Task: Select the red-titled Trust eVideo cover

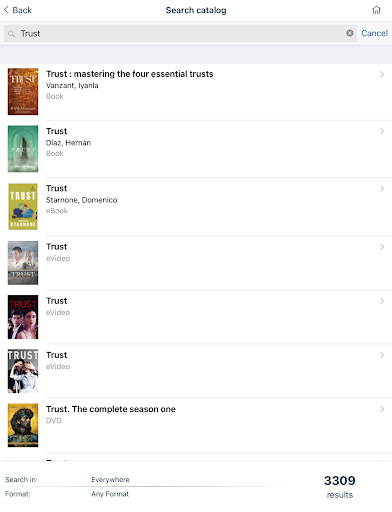Action: pyautogui.click(x=23, y=317)
